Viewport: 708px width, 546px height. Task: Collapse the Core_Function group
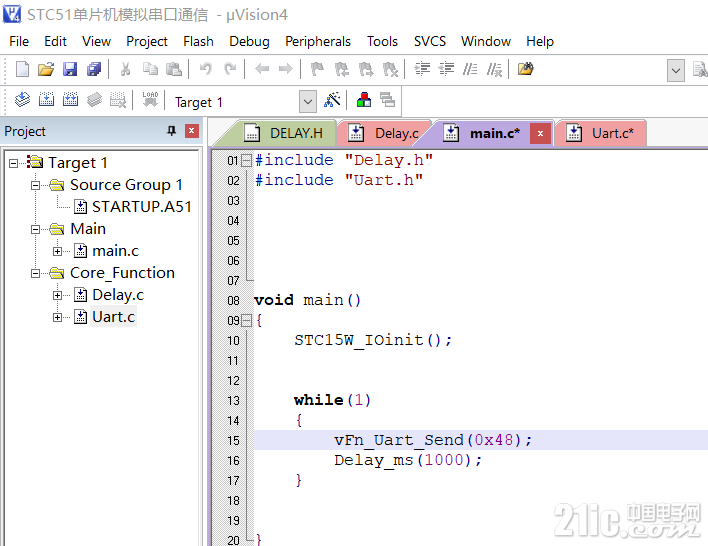tap(35, 273)
